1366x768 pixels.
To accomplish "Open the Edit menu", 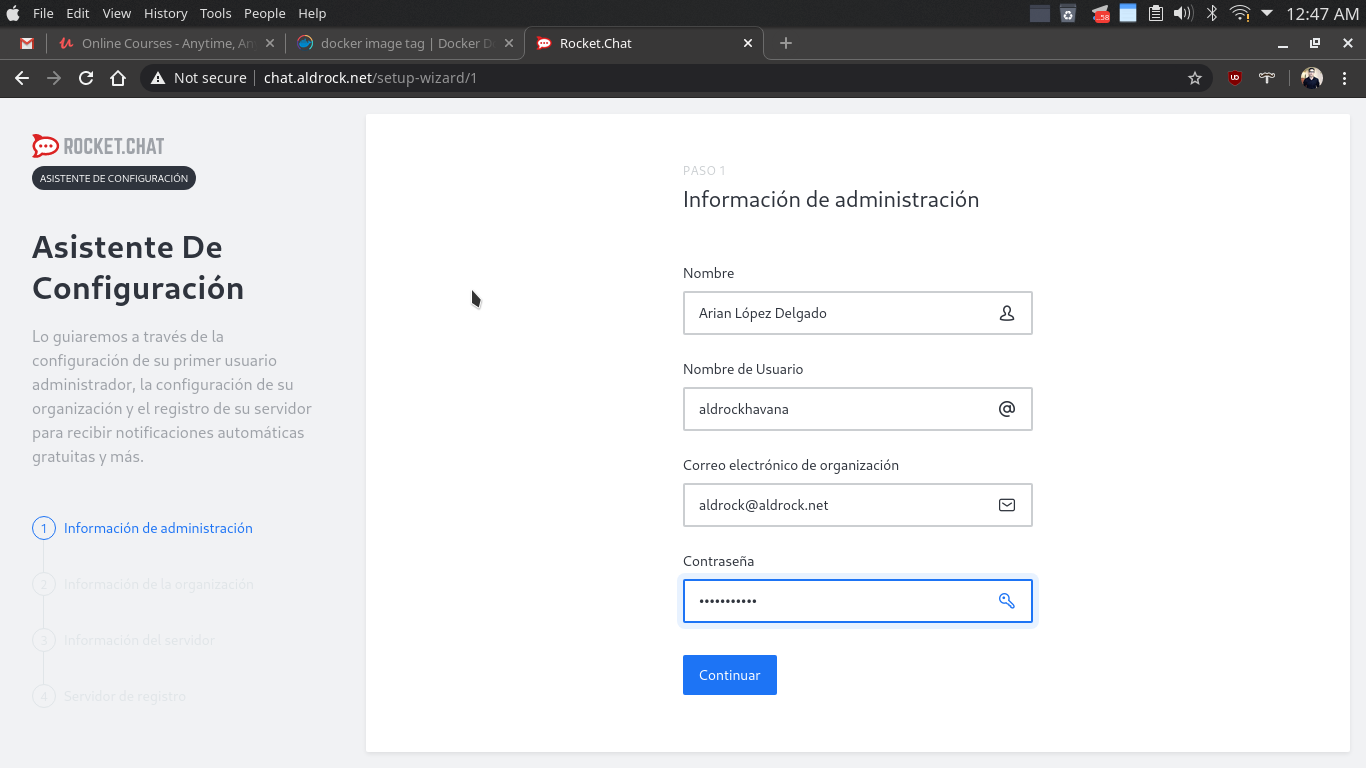I will (78, 13).
